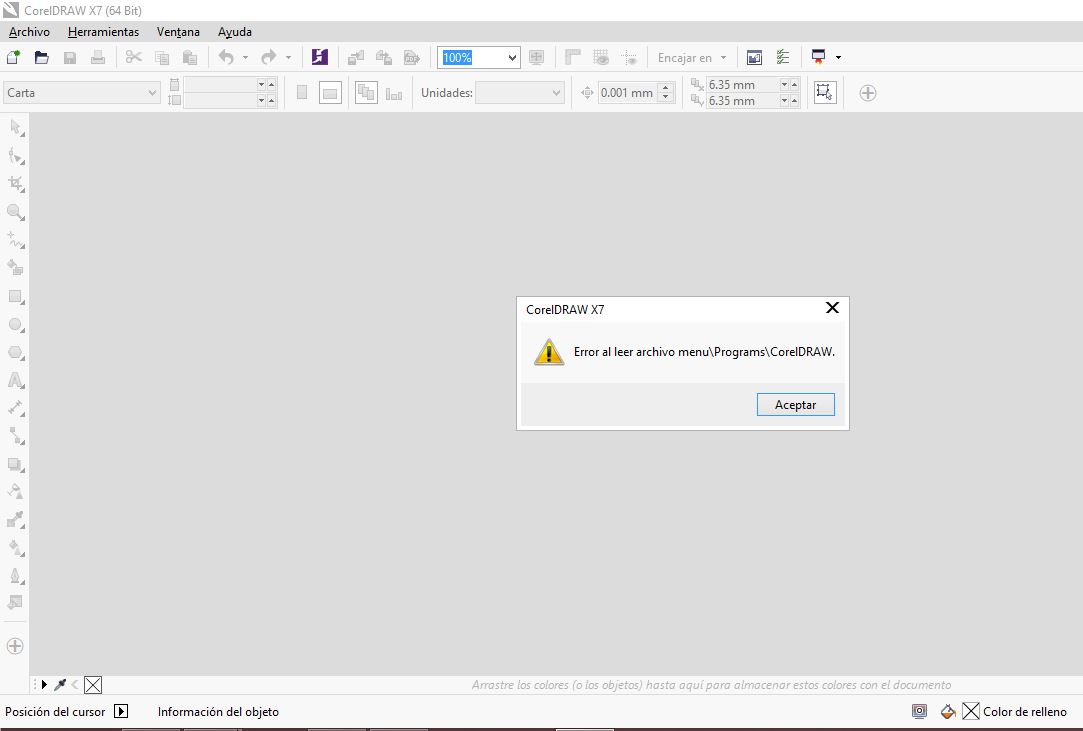Apply layout to current page only

(394, 93)
